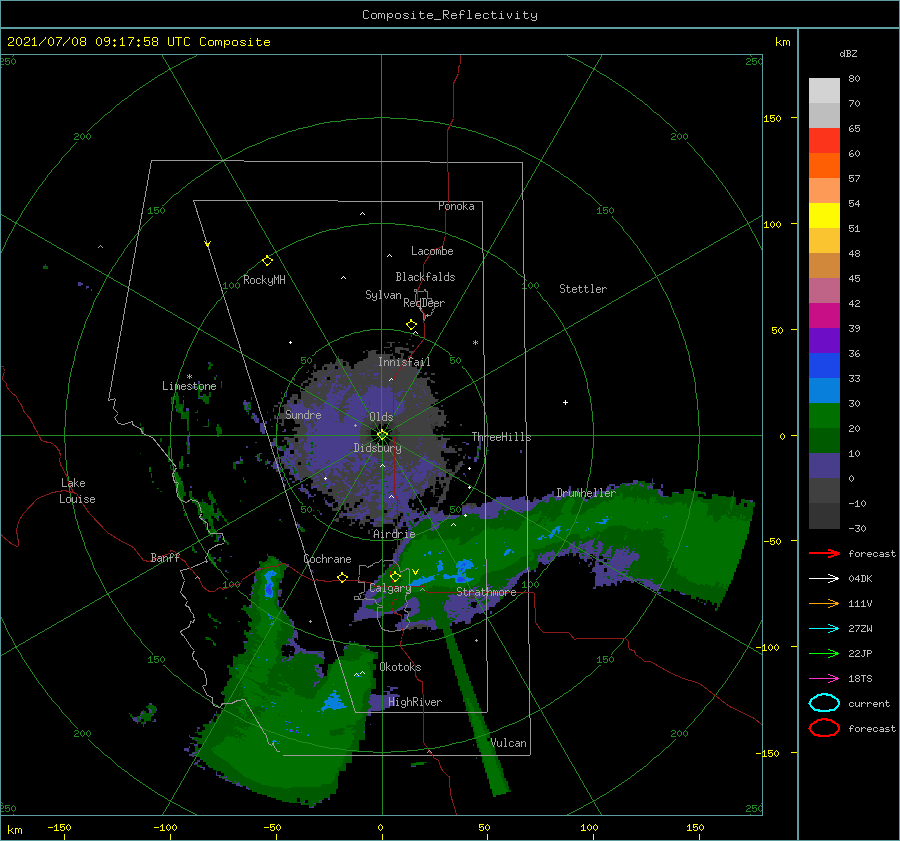Select the cyan 'current' ellipse legend icon
Image resolution: width=900 pixels, height=841 pixels.
824,703
